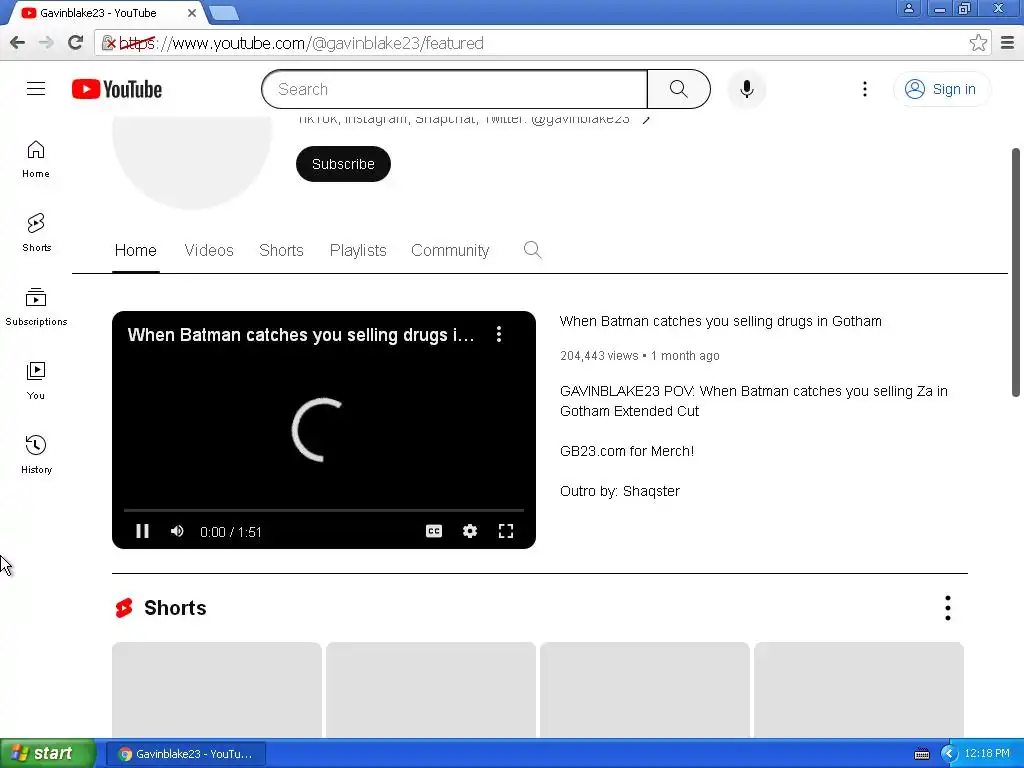Subscribe to the channel
Image resolution: width=1024 pixels, height=768 pixels.
[x=344, y=164]
